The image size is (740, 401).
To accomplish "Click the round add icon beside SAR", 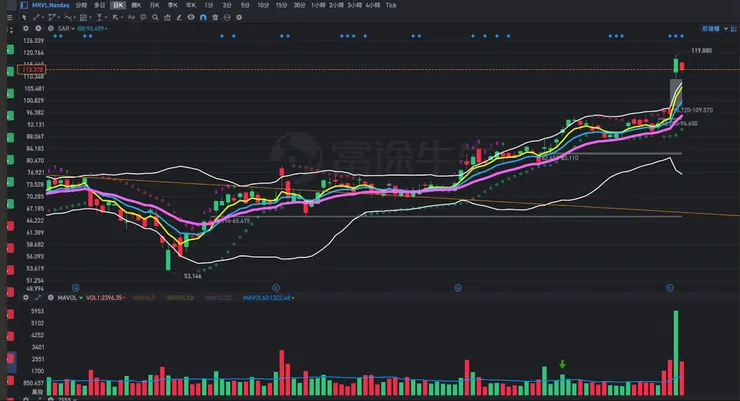I will click(38, 29).
